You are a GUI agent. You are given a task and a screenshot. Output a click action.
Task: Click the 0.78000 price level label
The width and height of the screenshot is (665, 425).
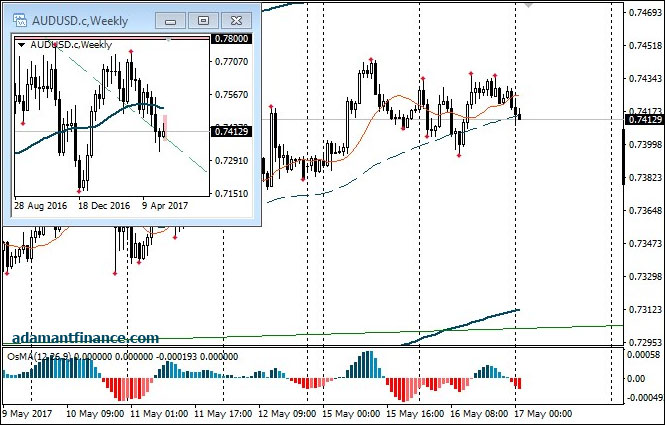click(231, 39)
